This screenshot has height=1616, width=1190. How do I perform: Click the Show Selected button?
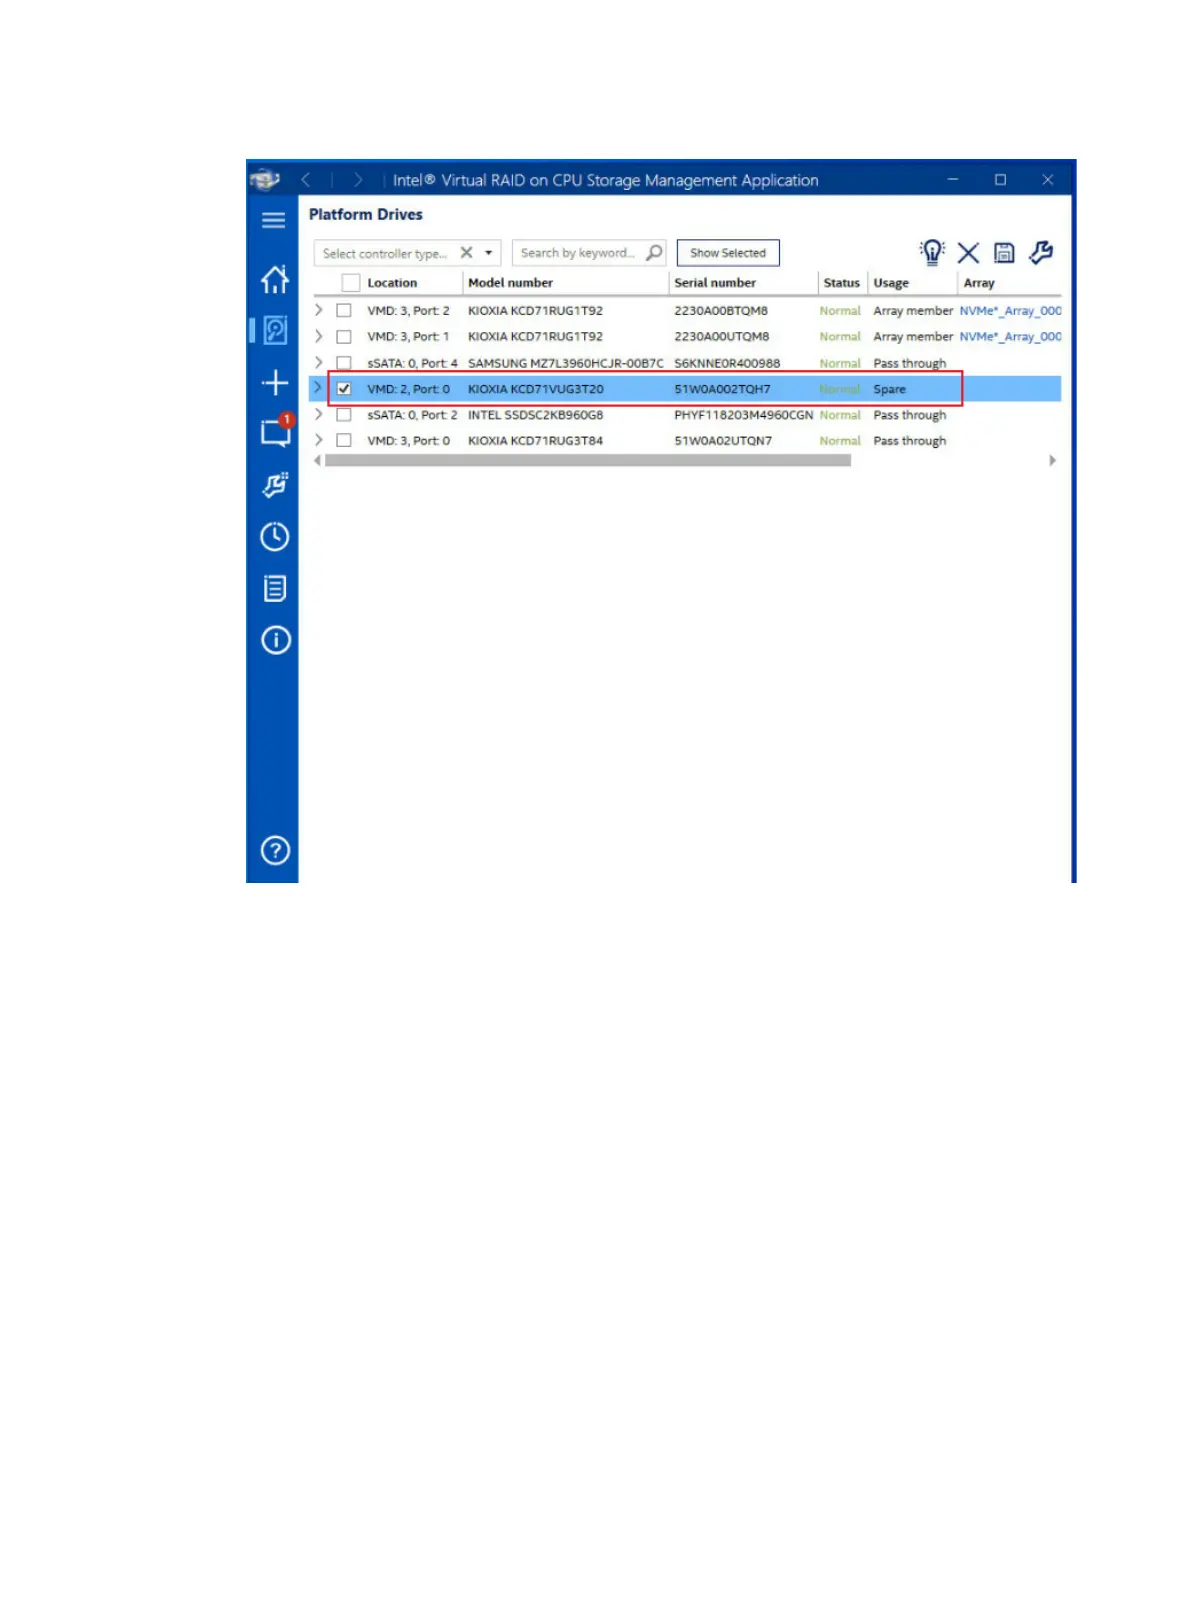coord(728,253)
